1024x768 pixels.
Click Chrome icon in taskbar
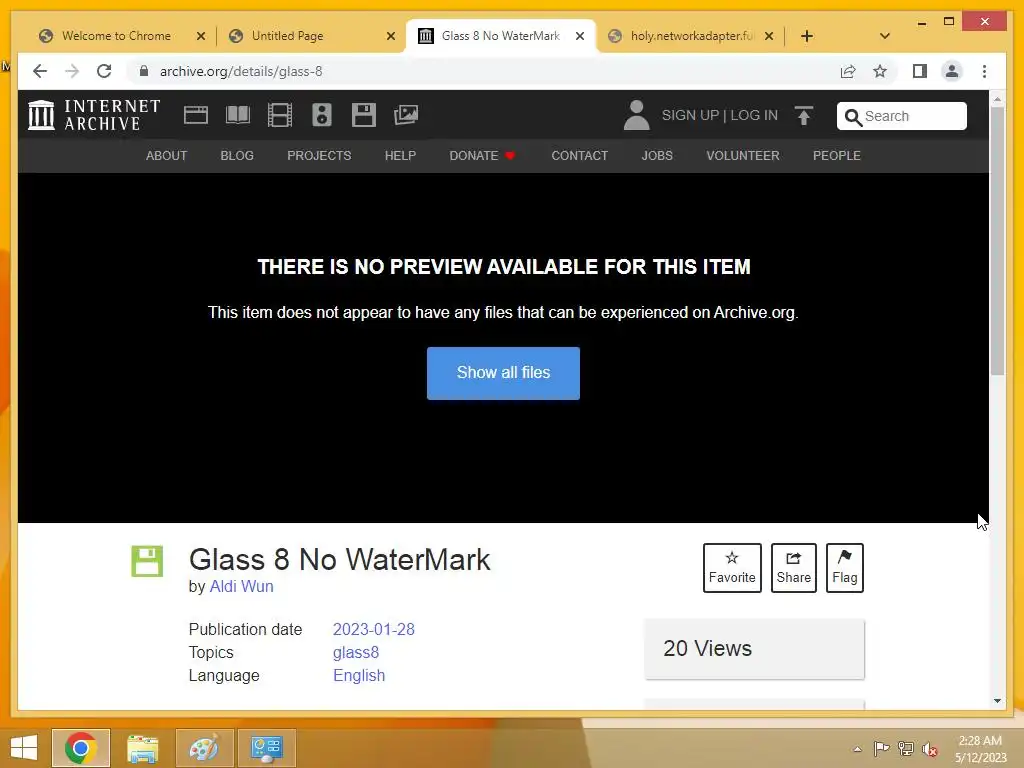(81, 748)
